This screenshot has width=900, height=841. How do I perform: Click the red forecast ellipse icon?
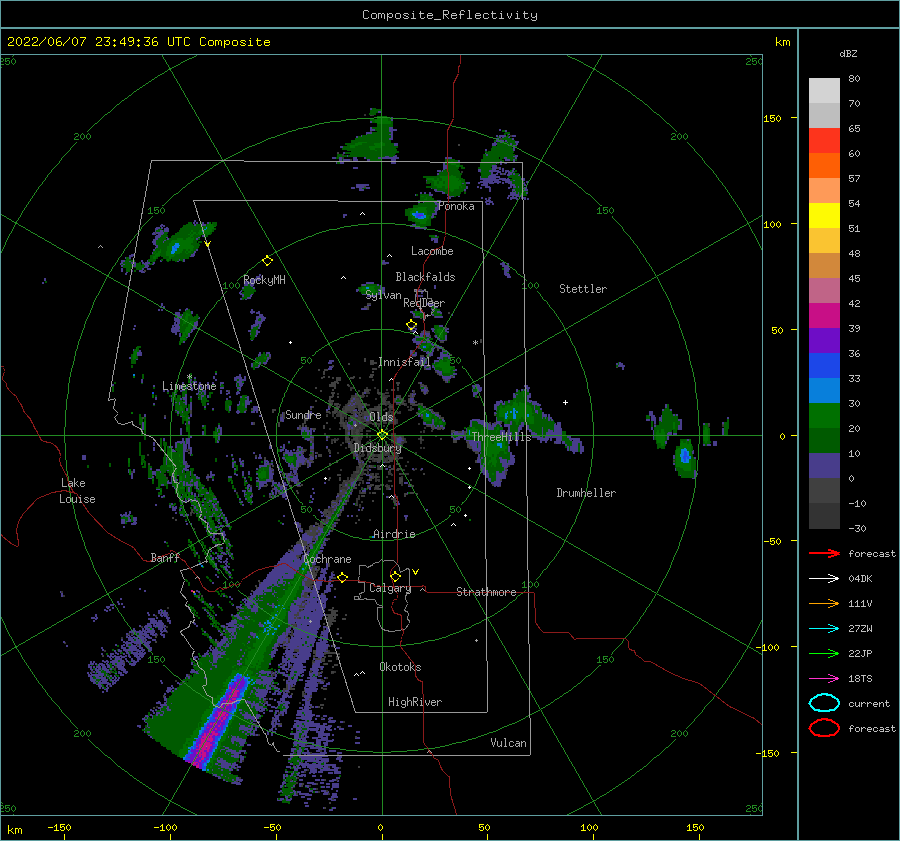click(824, 728)
